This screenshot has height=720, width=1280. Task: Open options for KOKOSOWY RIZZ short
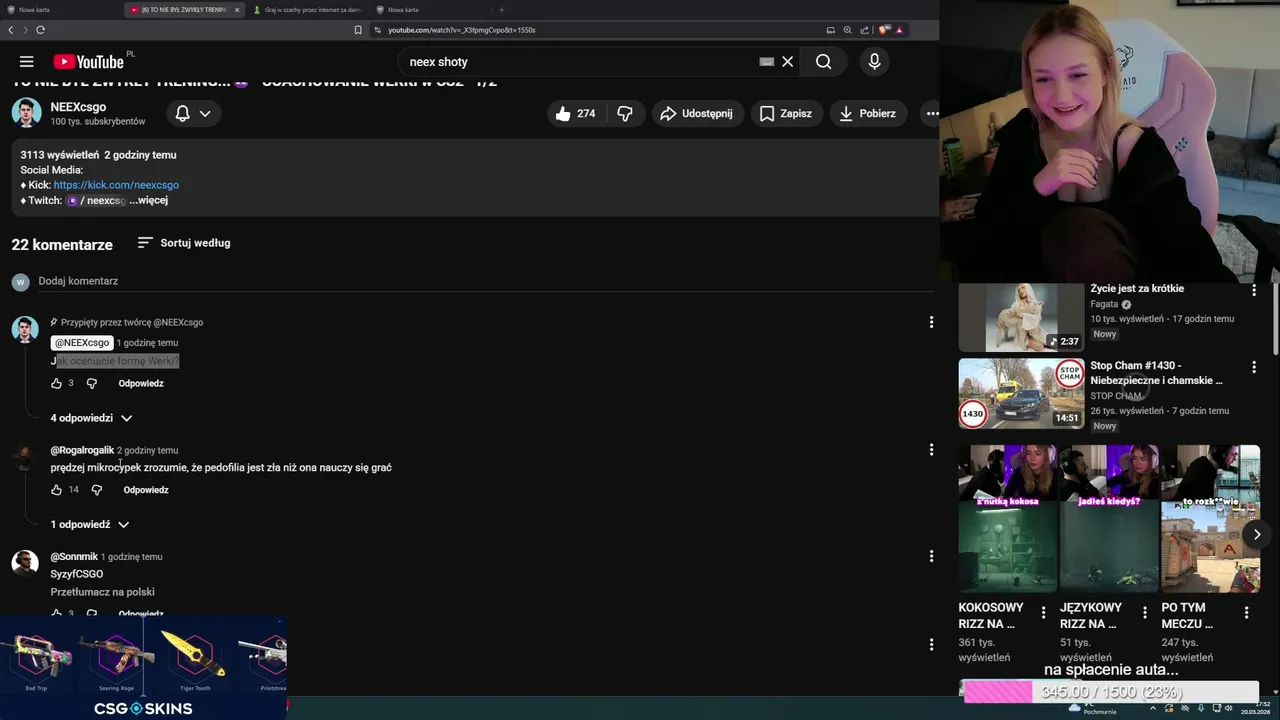[x=1044, y=613]
